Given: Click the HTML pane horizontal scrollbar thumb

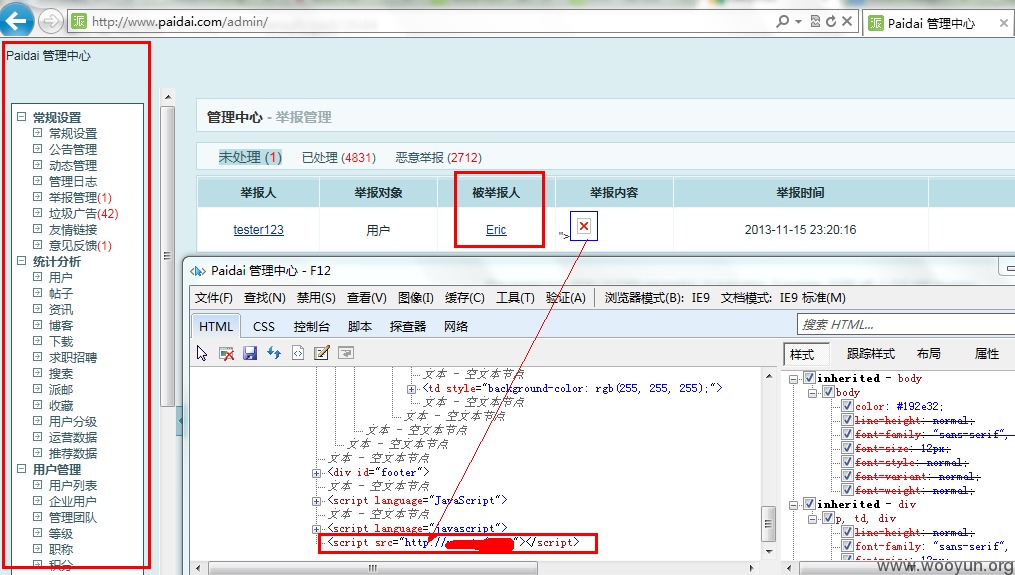Looking at the screenshot, I should [372, 569].
